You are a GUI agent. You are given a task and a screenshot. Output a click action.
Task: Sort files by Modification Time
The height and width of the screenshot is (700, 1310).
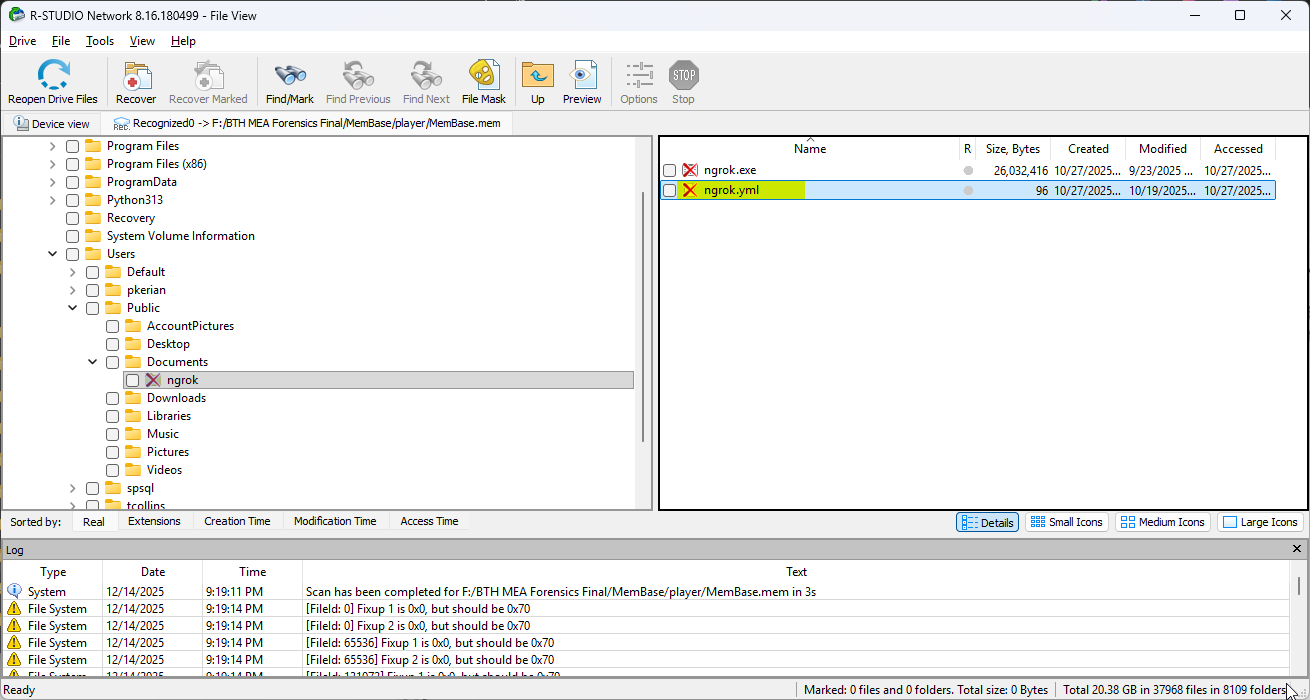[x=335, y=521]
